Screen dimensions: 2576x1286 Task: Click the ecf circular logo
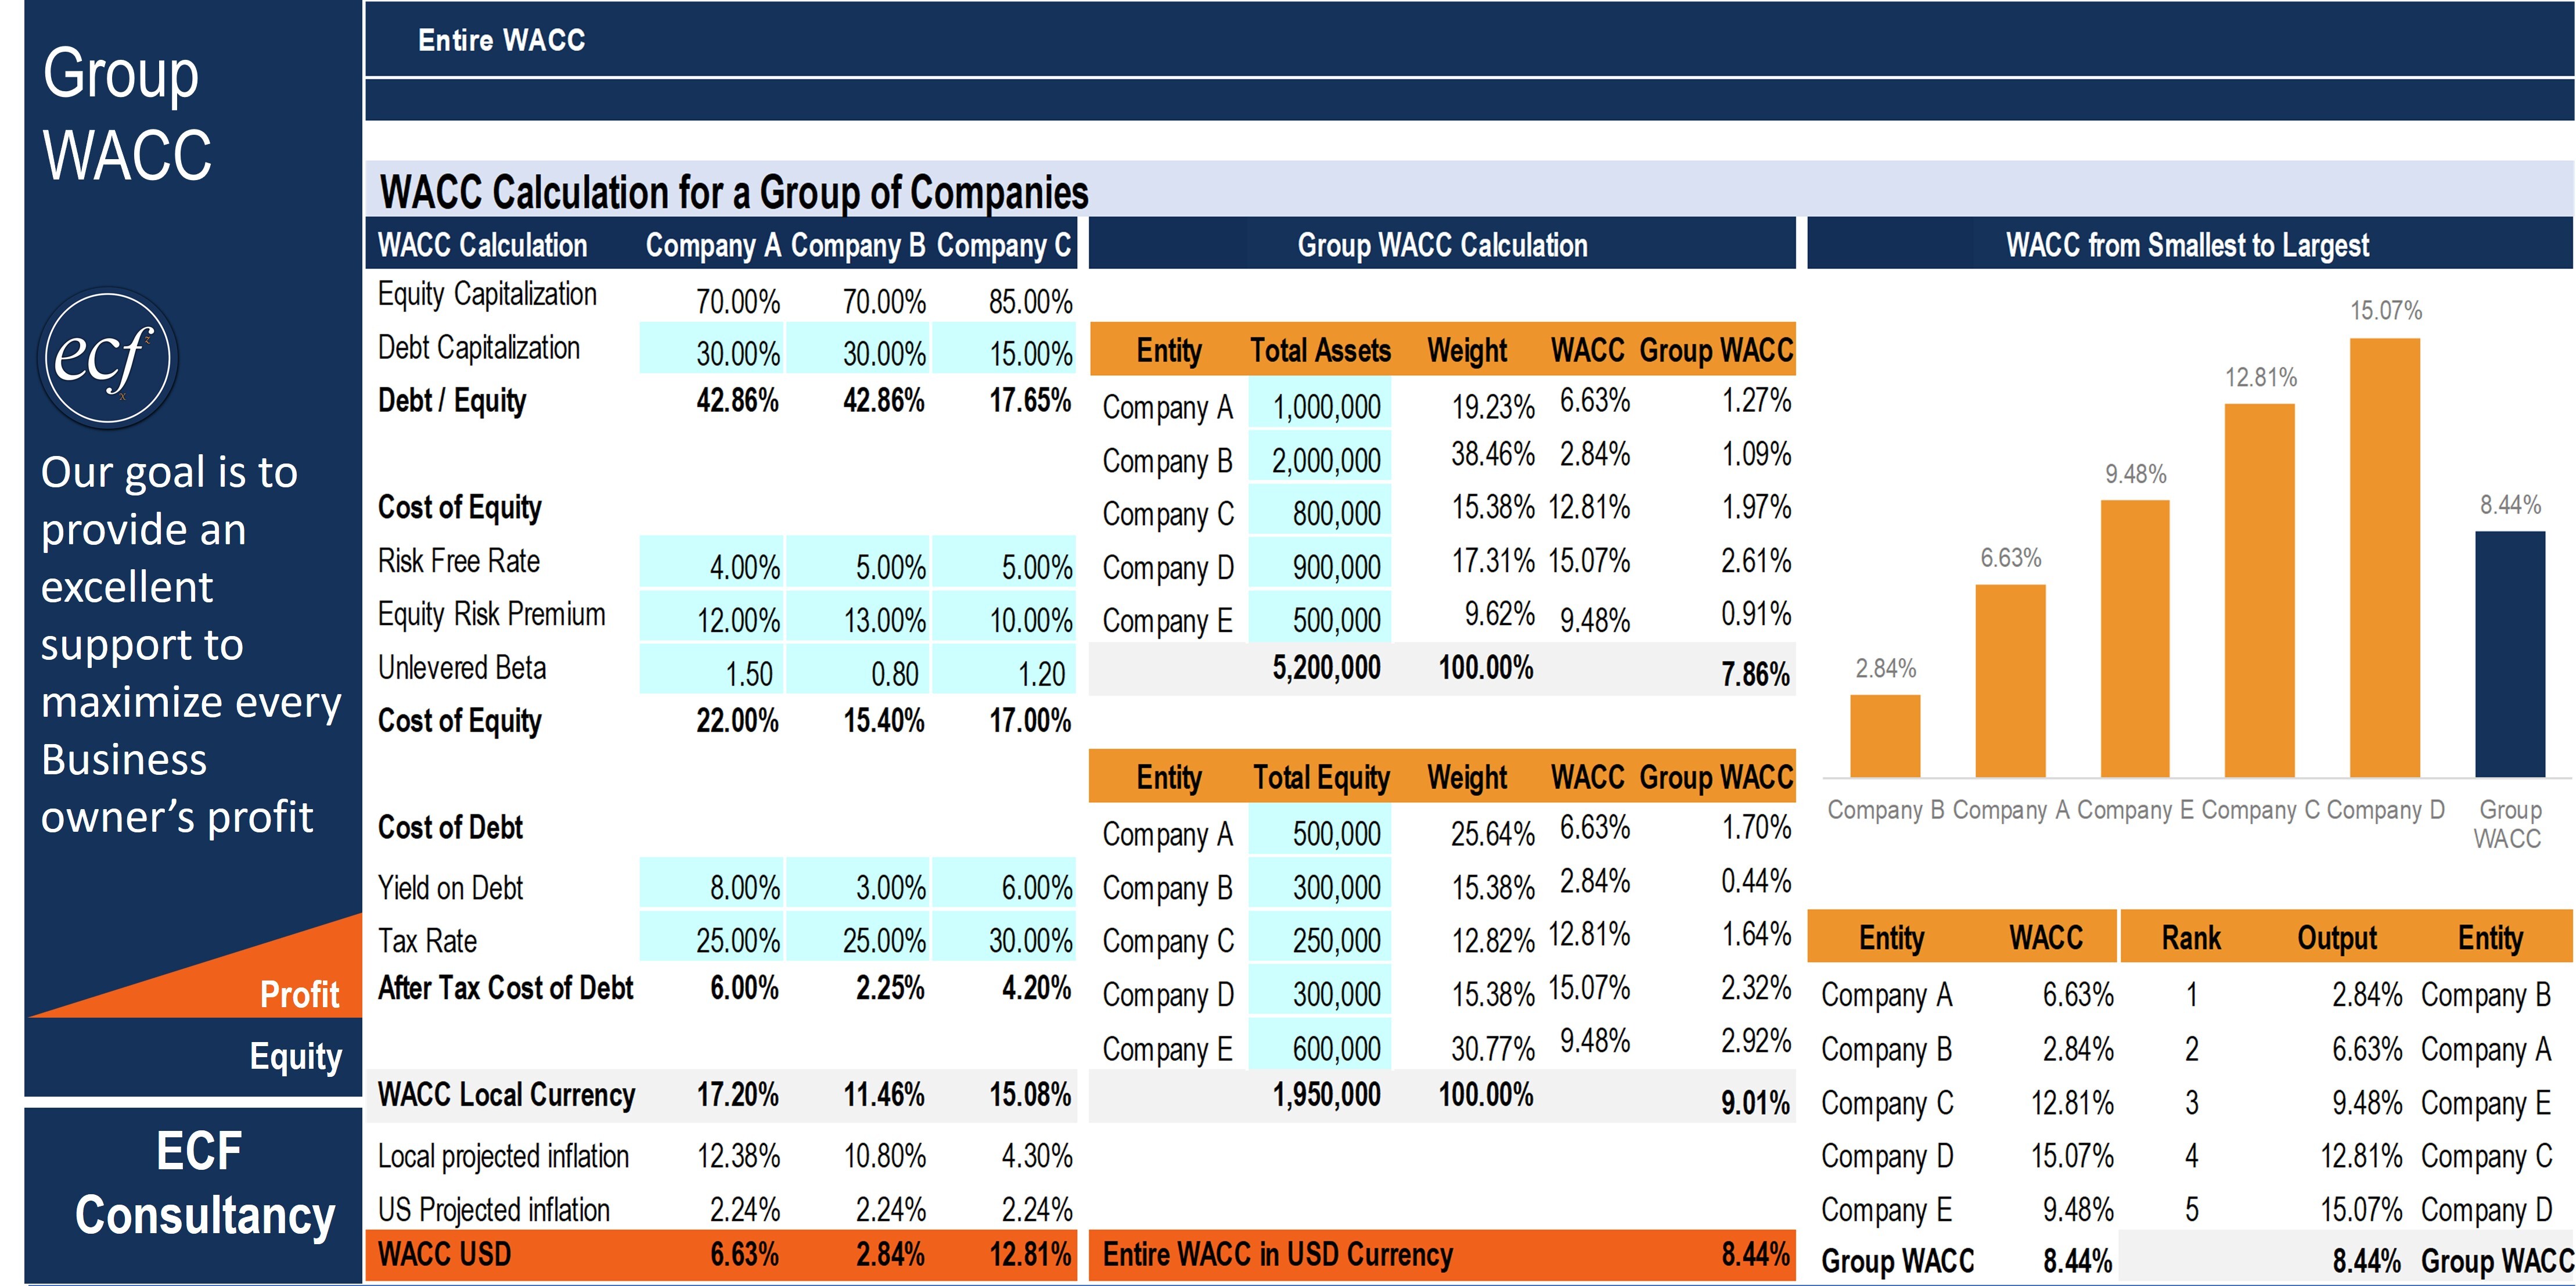pyautogui.click(x=108, y=358)
